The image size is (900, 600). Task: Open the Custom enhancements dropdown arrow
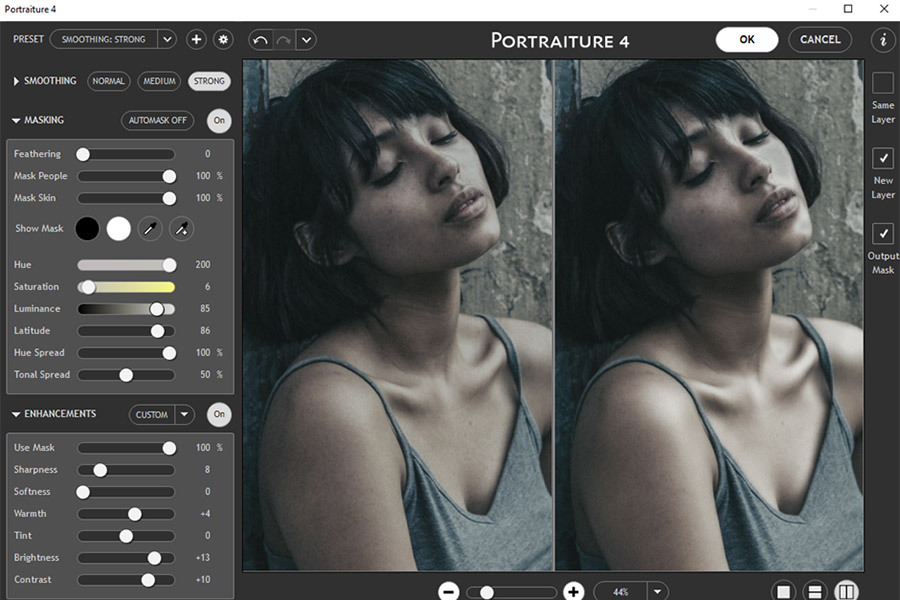(184, 415)
